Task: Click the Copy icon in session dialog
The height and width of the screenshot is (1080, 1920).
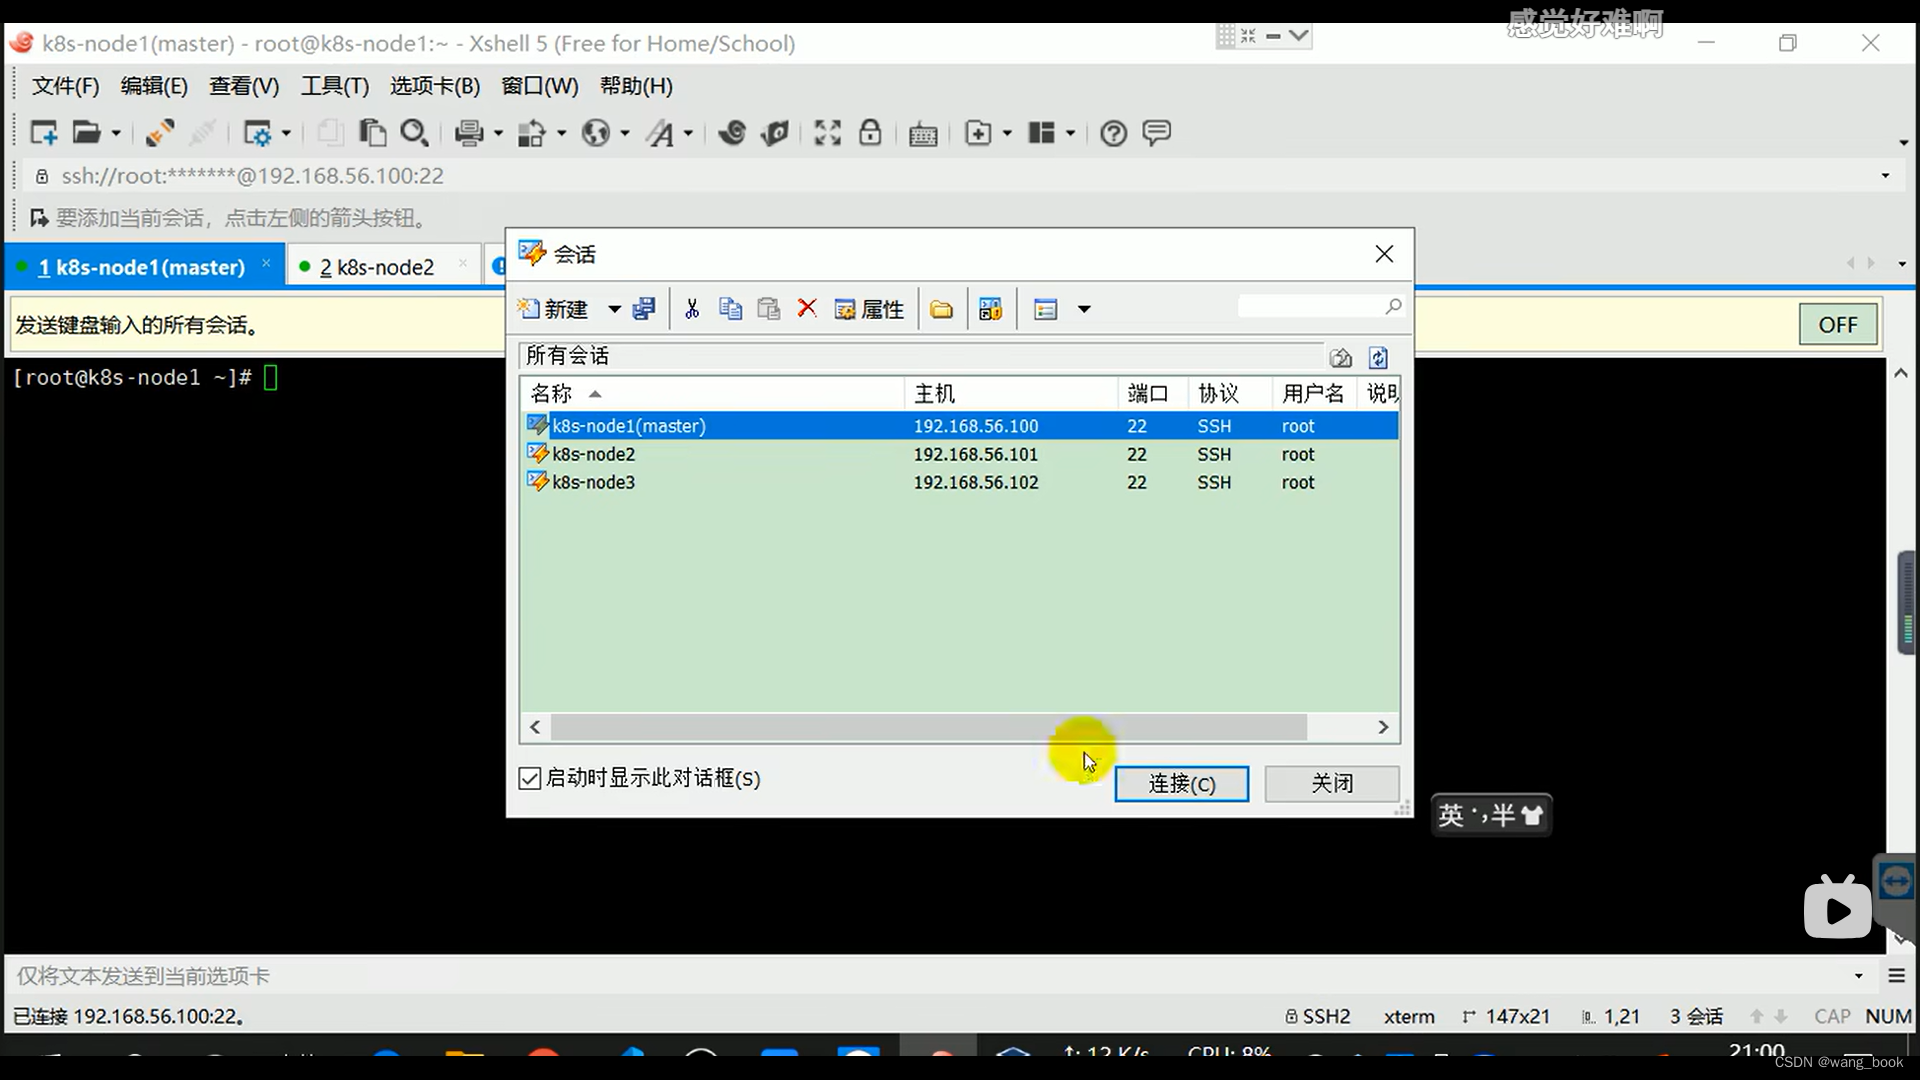Action: 731,309
